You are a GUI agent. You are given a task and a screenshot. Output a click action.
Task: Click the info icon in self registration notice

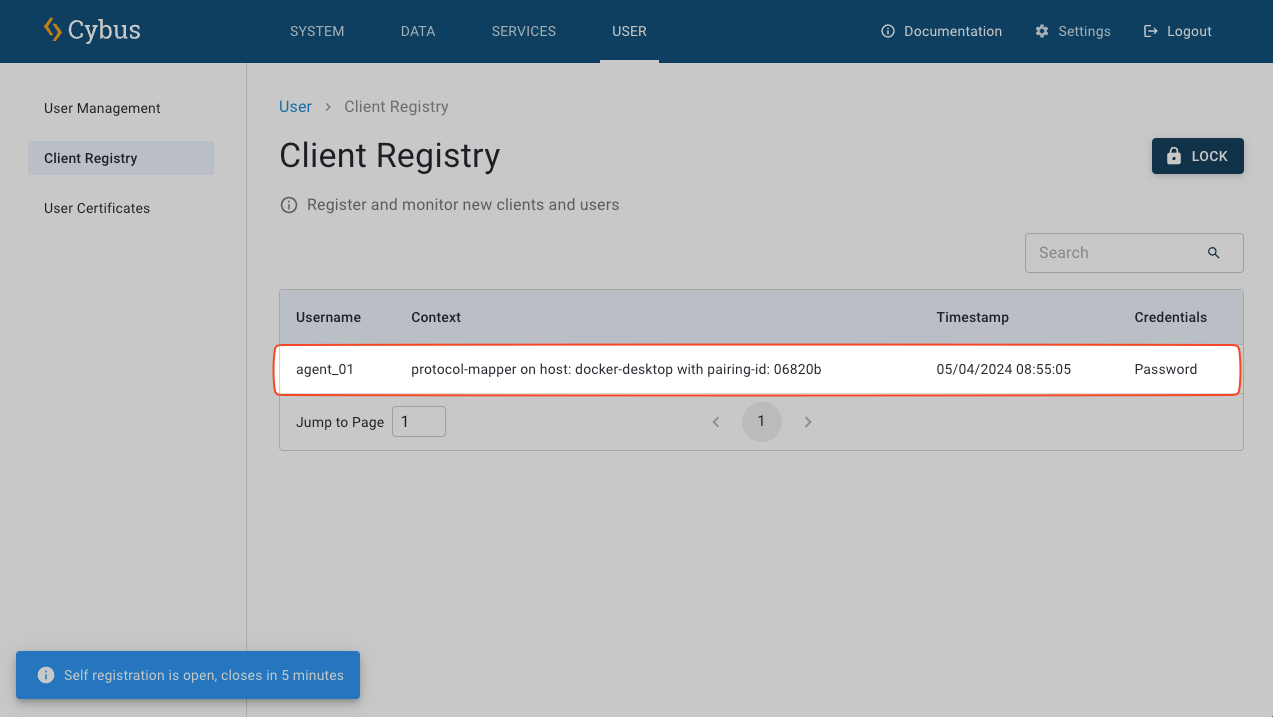(x=45, y=675)
